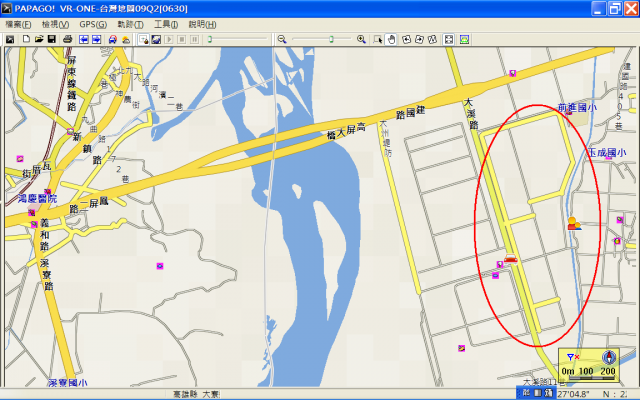Select the rectangle selection pointer tool

[378, 39]
